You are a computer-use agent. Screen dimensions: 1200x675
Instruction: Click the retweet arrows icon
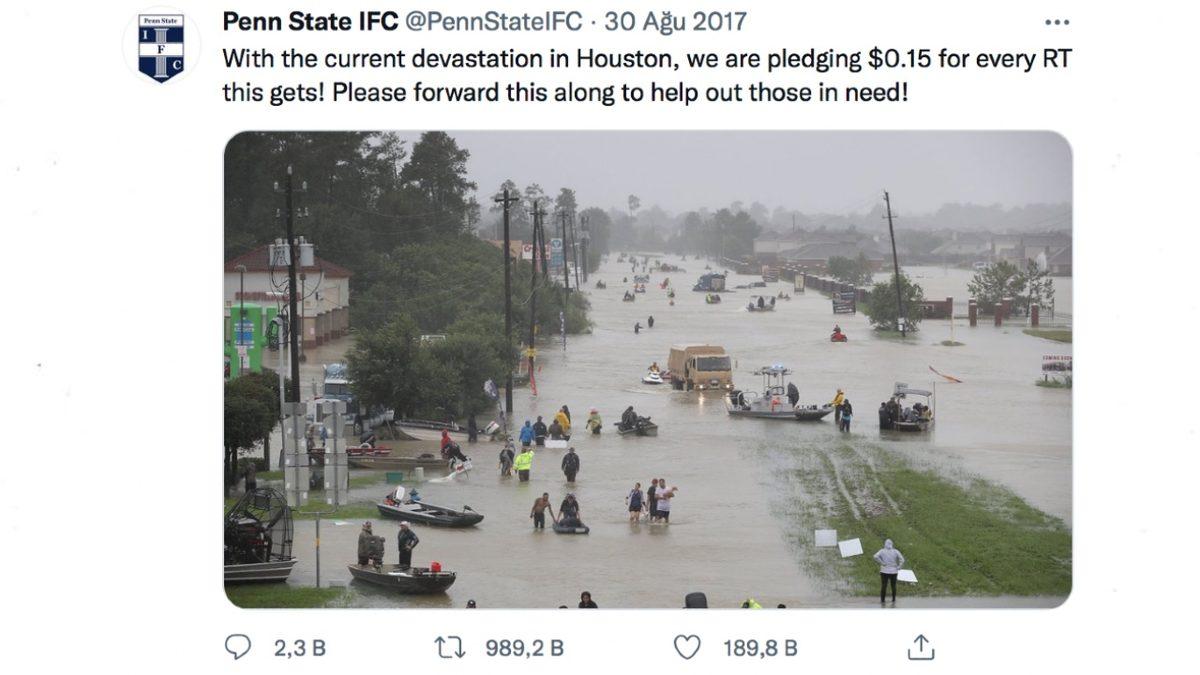tap(450, 648)
